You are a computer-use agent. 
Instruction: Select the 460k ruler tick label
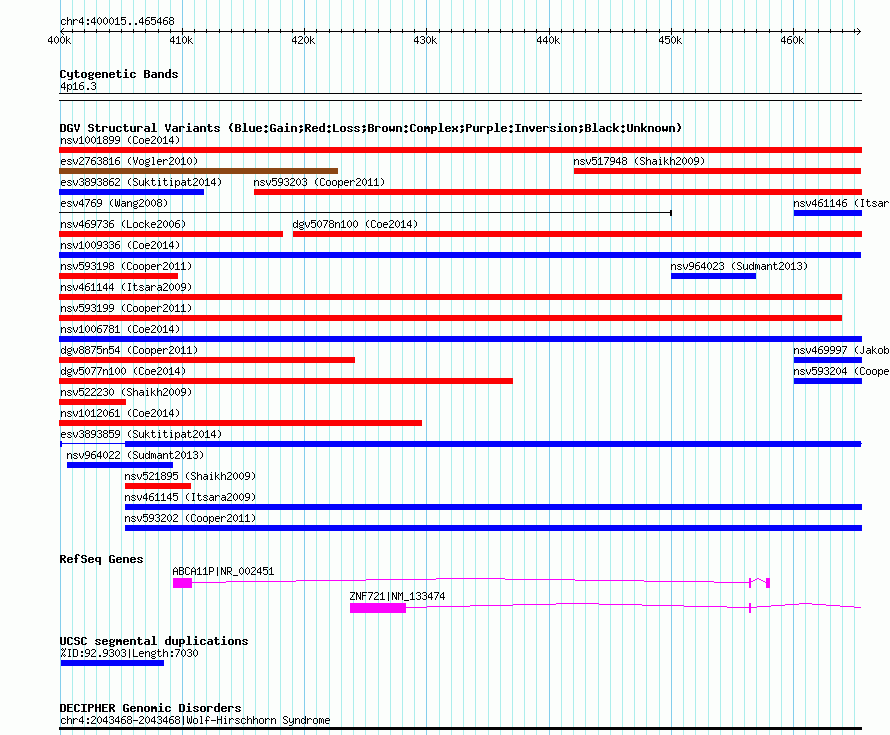[x=792, y=41]
